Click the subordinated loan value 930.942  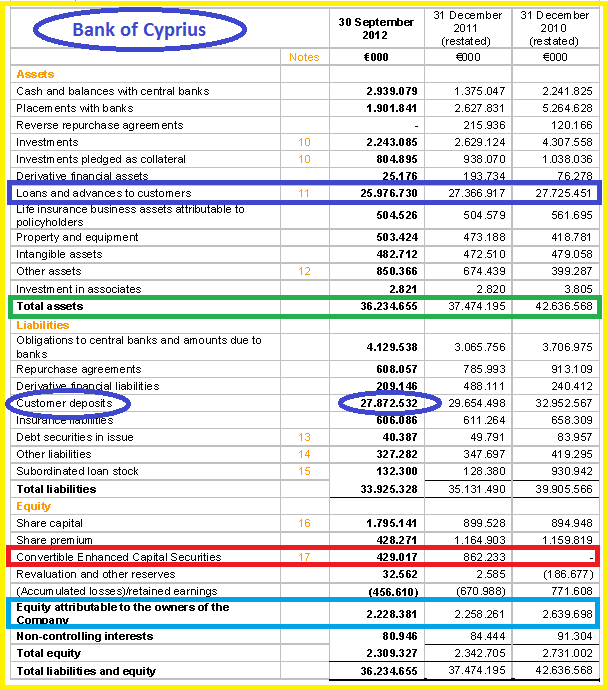571,471
